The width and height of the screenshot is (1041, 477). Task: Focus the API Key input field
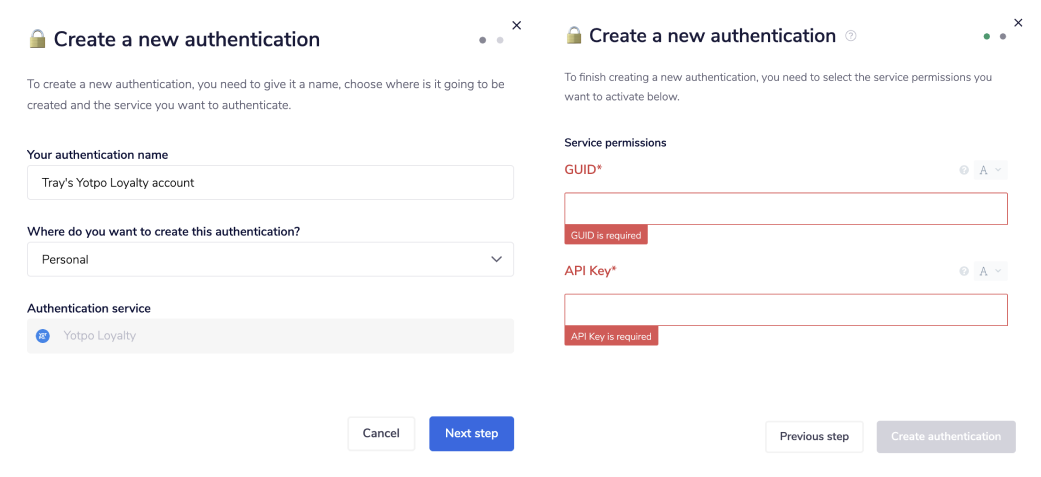click(x=785, y=309)
